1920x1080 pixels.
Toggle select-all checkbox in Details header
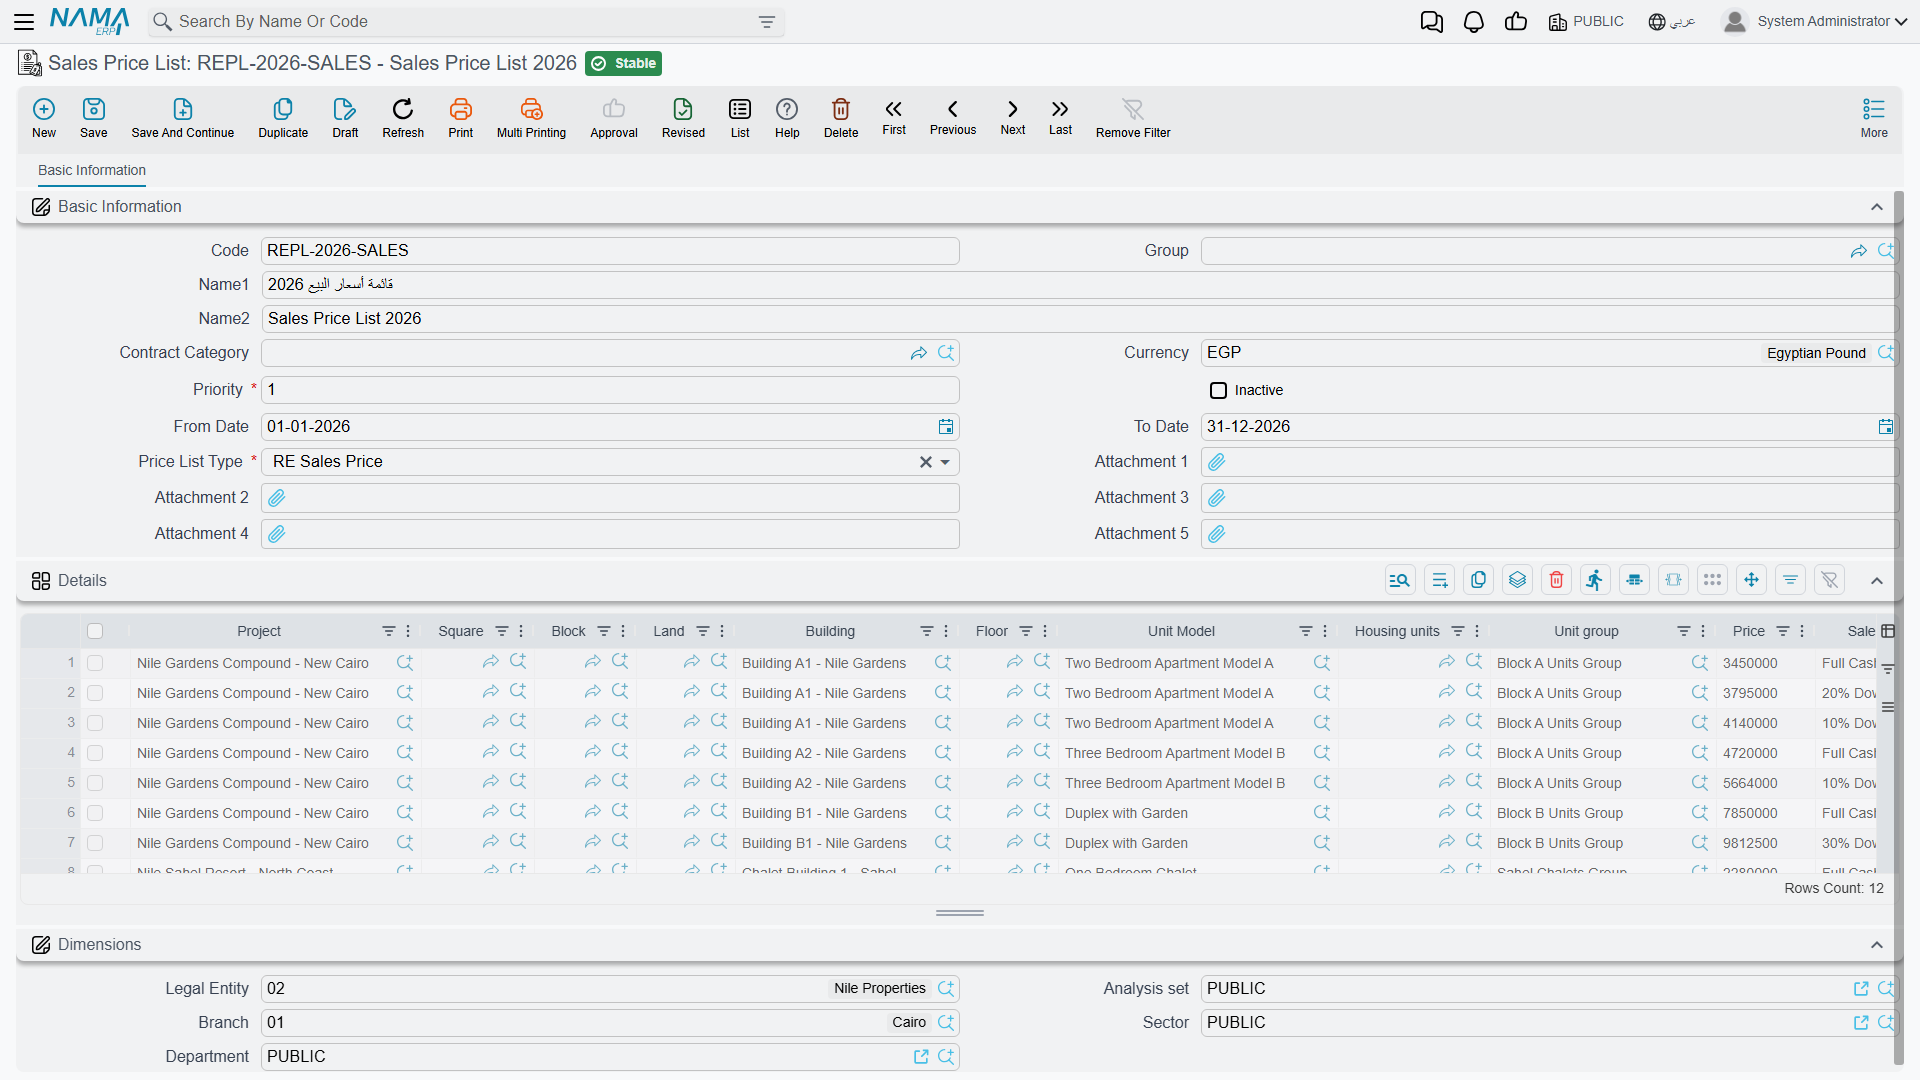tap(95, 631)
